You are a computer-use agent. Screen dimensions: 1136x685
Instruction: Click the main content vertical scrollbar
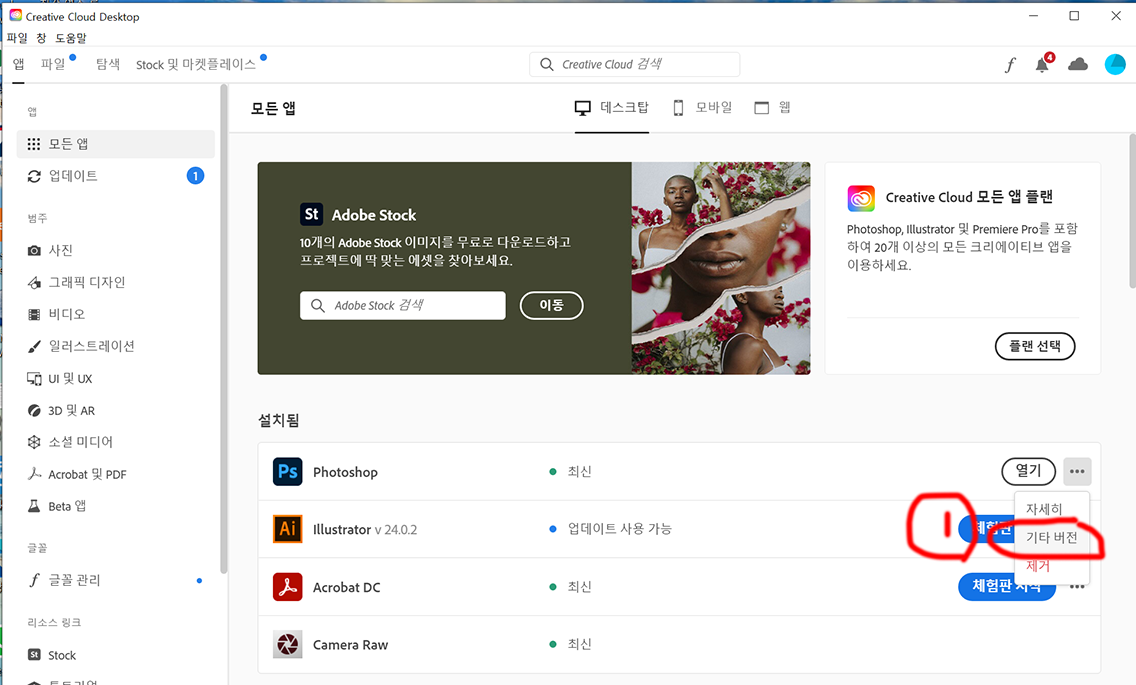coord(1132,211)
